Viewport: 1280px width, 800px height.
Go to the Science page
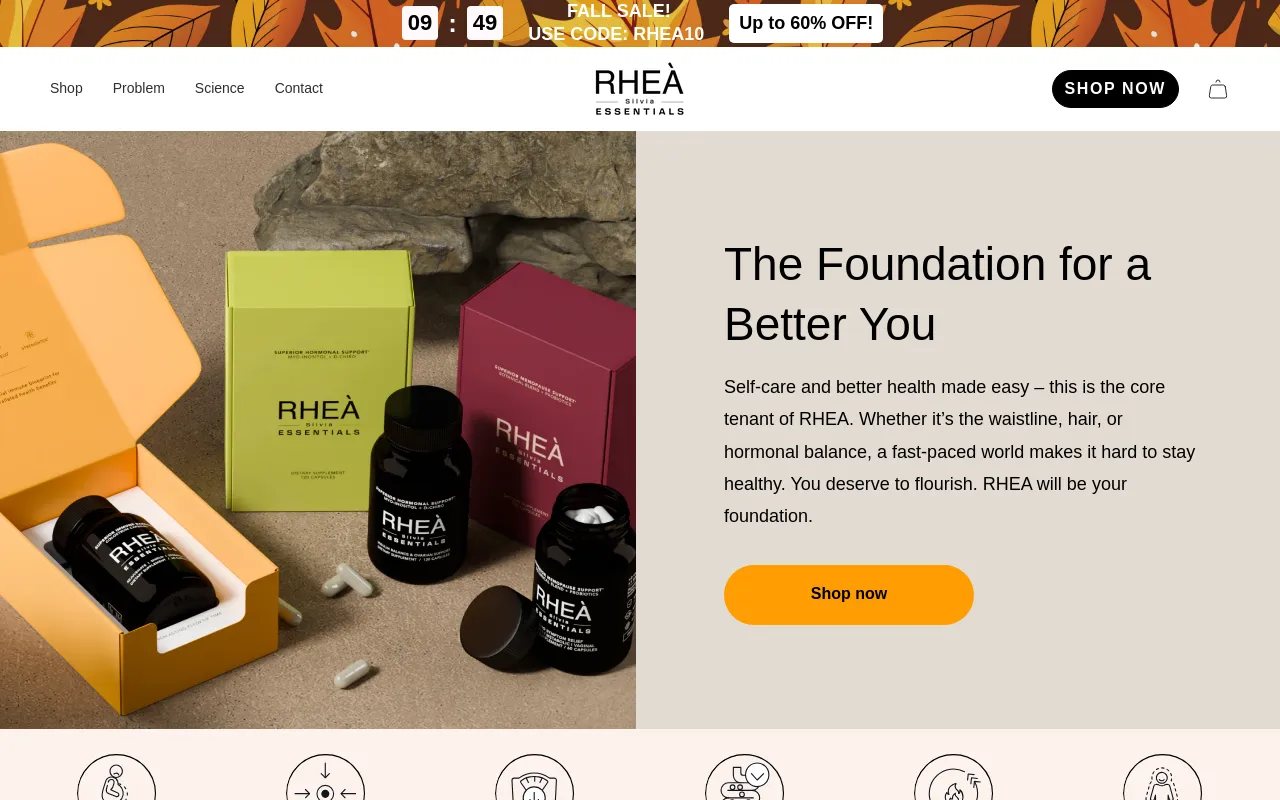pyautogui.click(x=220, y=88)
